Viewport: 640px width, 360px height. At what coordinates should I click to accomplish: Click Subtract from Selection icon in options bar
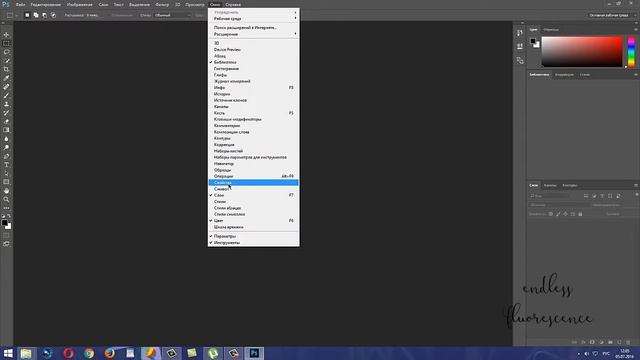click(x=44, y=15)
